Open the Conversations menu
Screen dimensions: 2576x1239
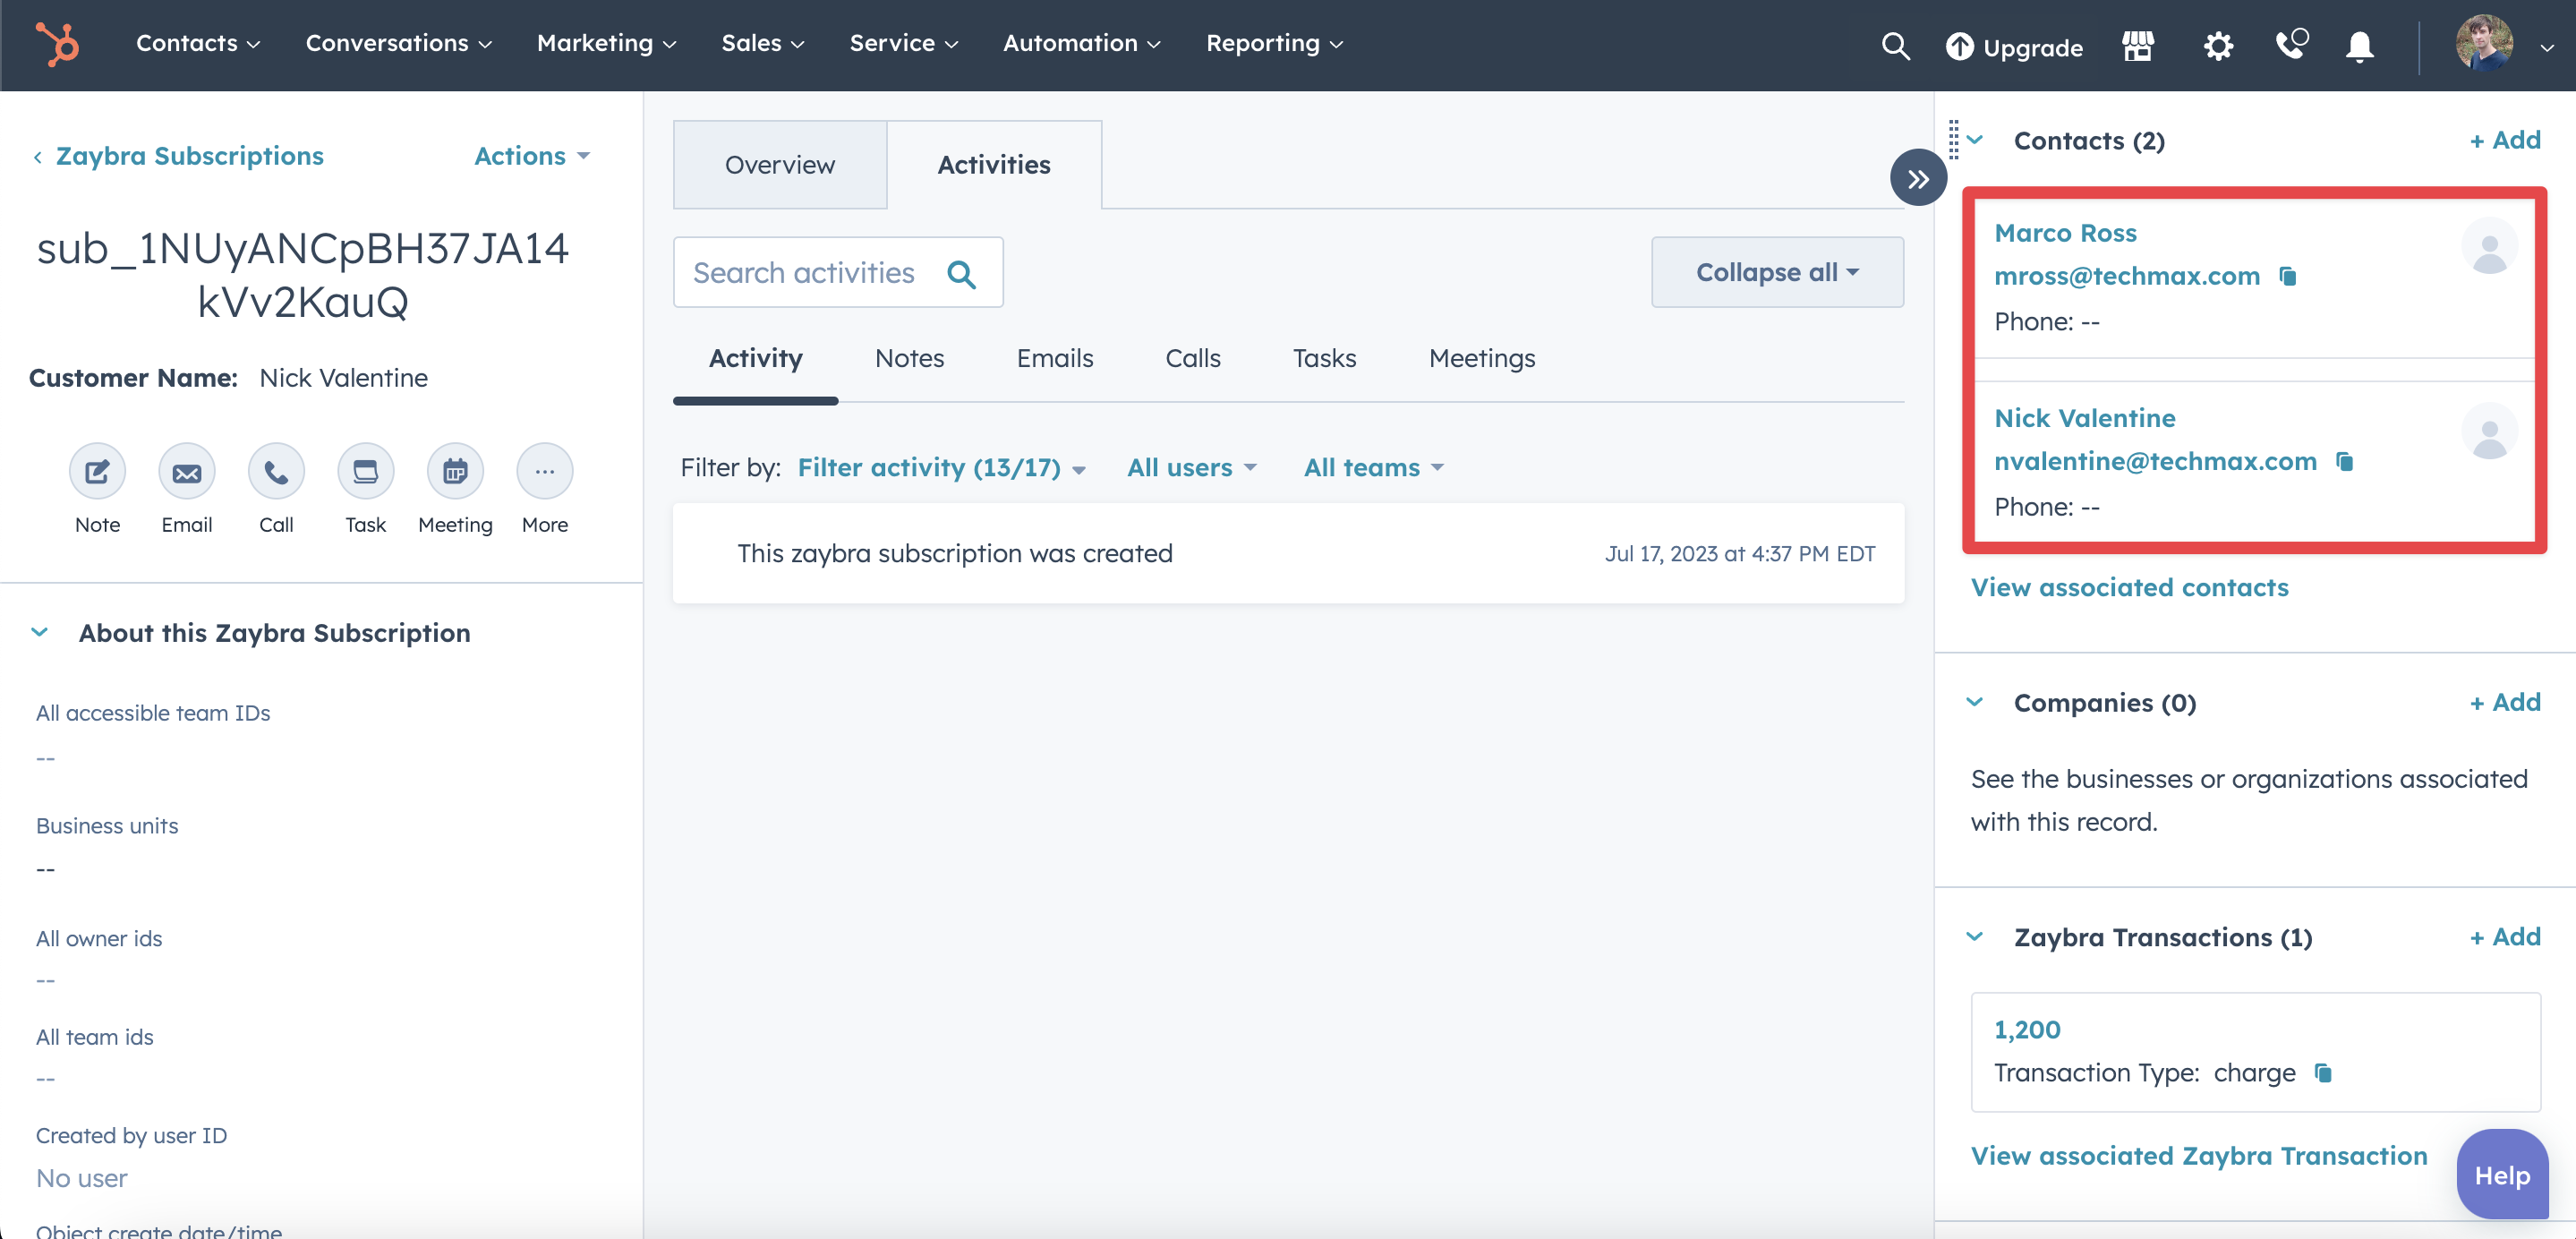pyautogui.click(x=399, y=43)
